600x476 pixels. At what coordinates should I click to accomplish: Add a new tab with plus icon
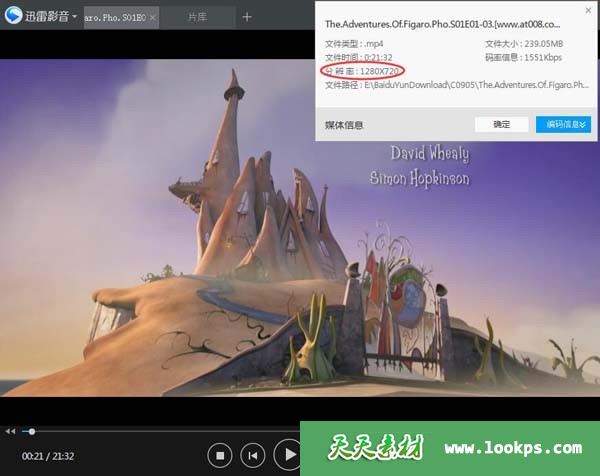[x=247, y=17]
